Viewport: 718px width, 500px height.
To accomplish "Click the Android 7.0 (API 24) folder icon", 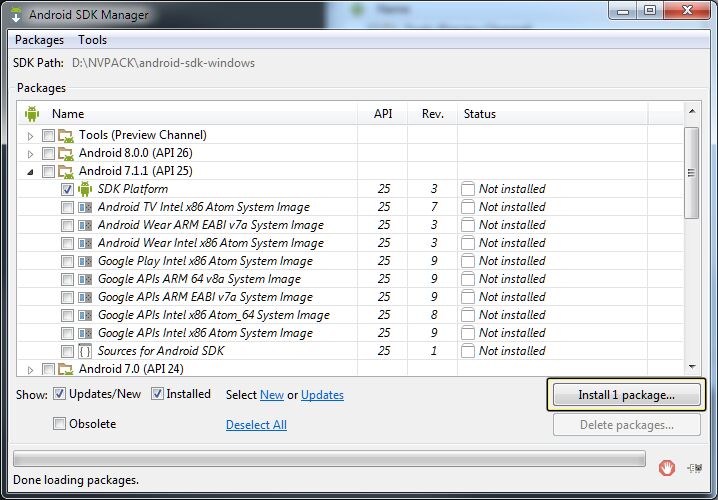I will [66, 369].
